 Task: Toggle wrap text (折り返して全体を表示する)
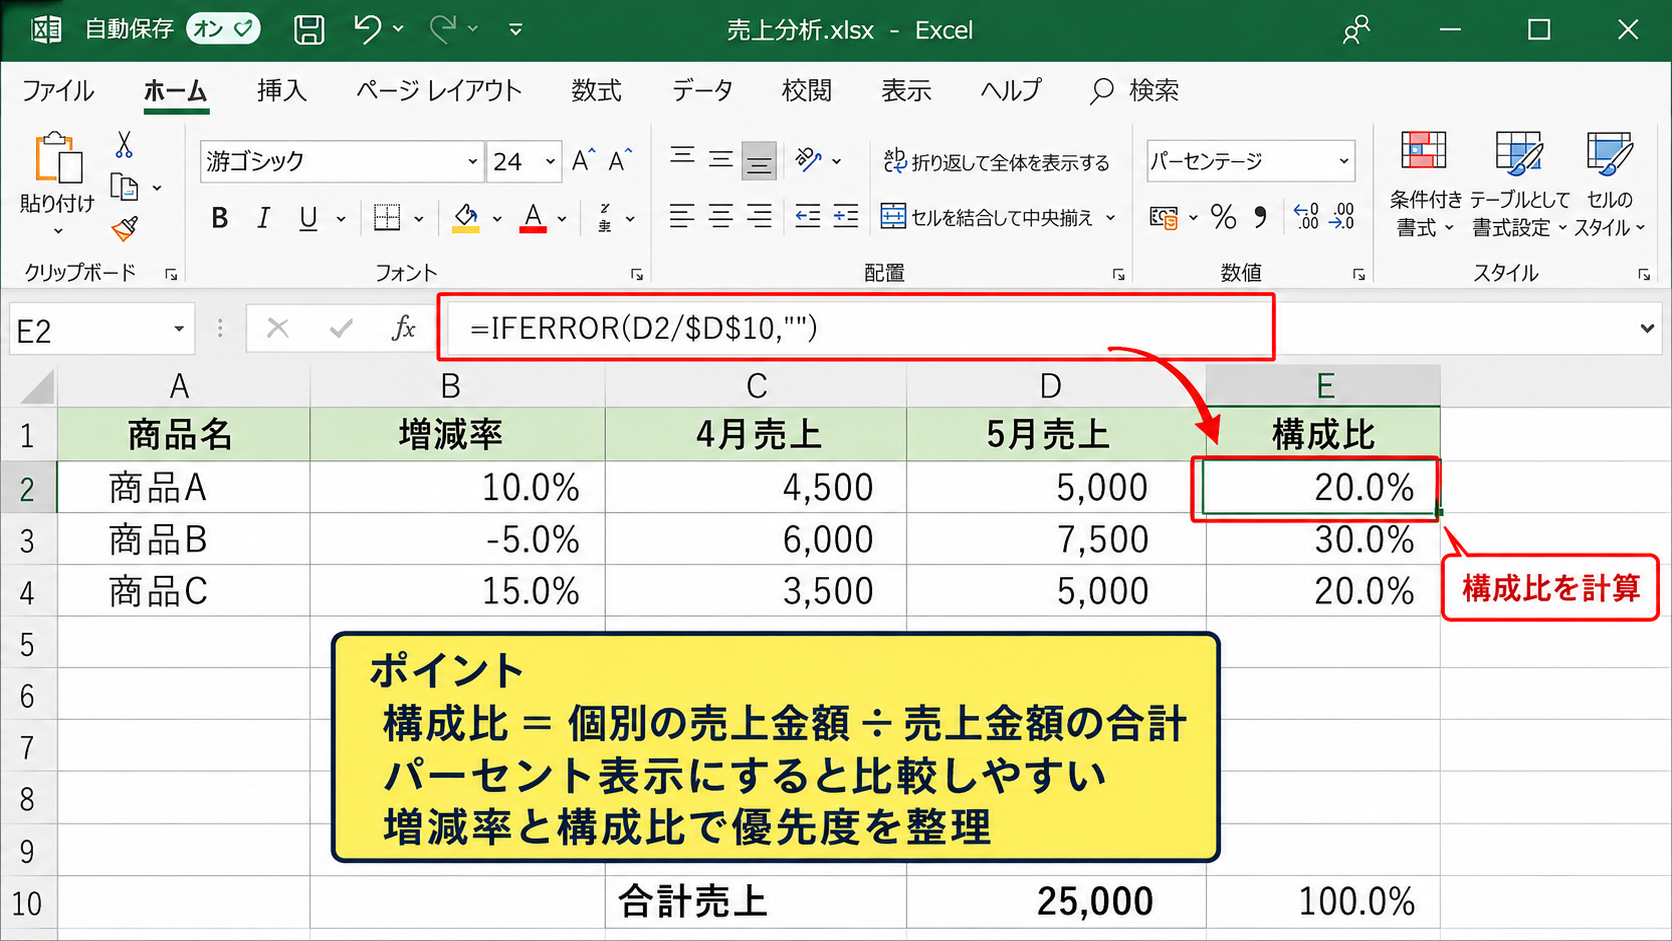[996, 161]
